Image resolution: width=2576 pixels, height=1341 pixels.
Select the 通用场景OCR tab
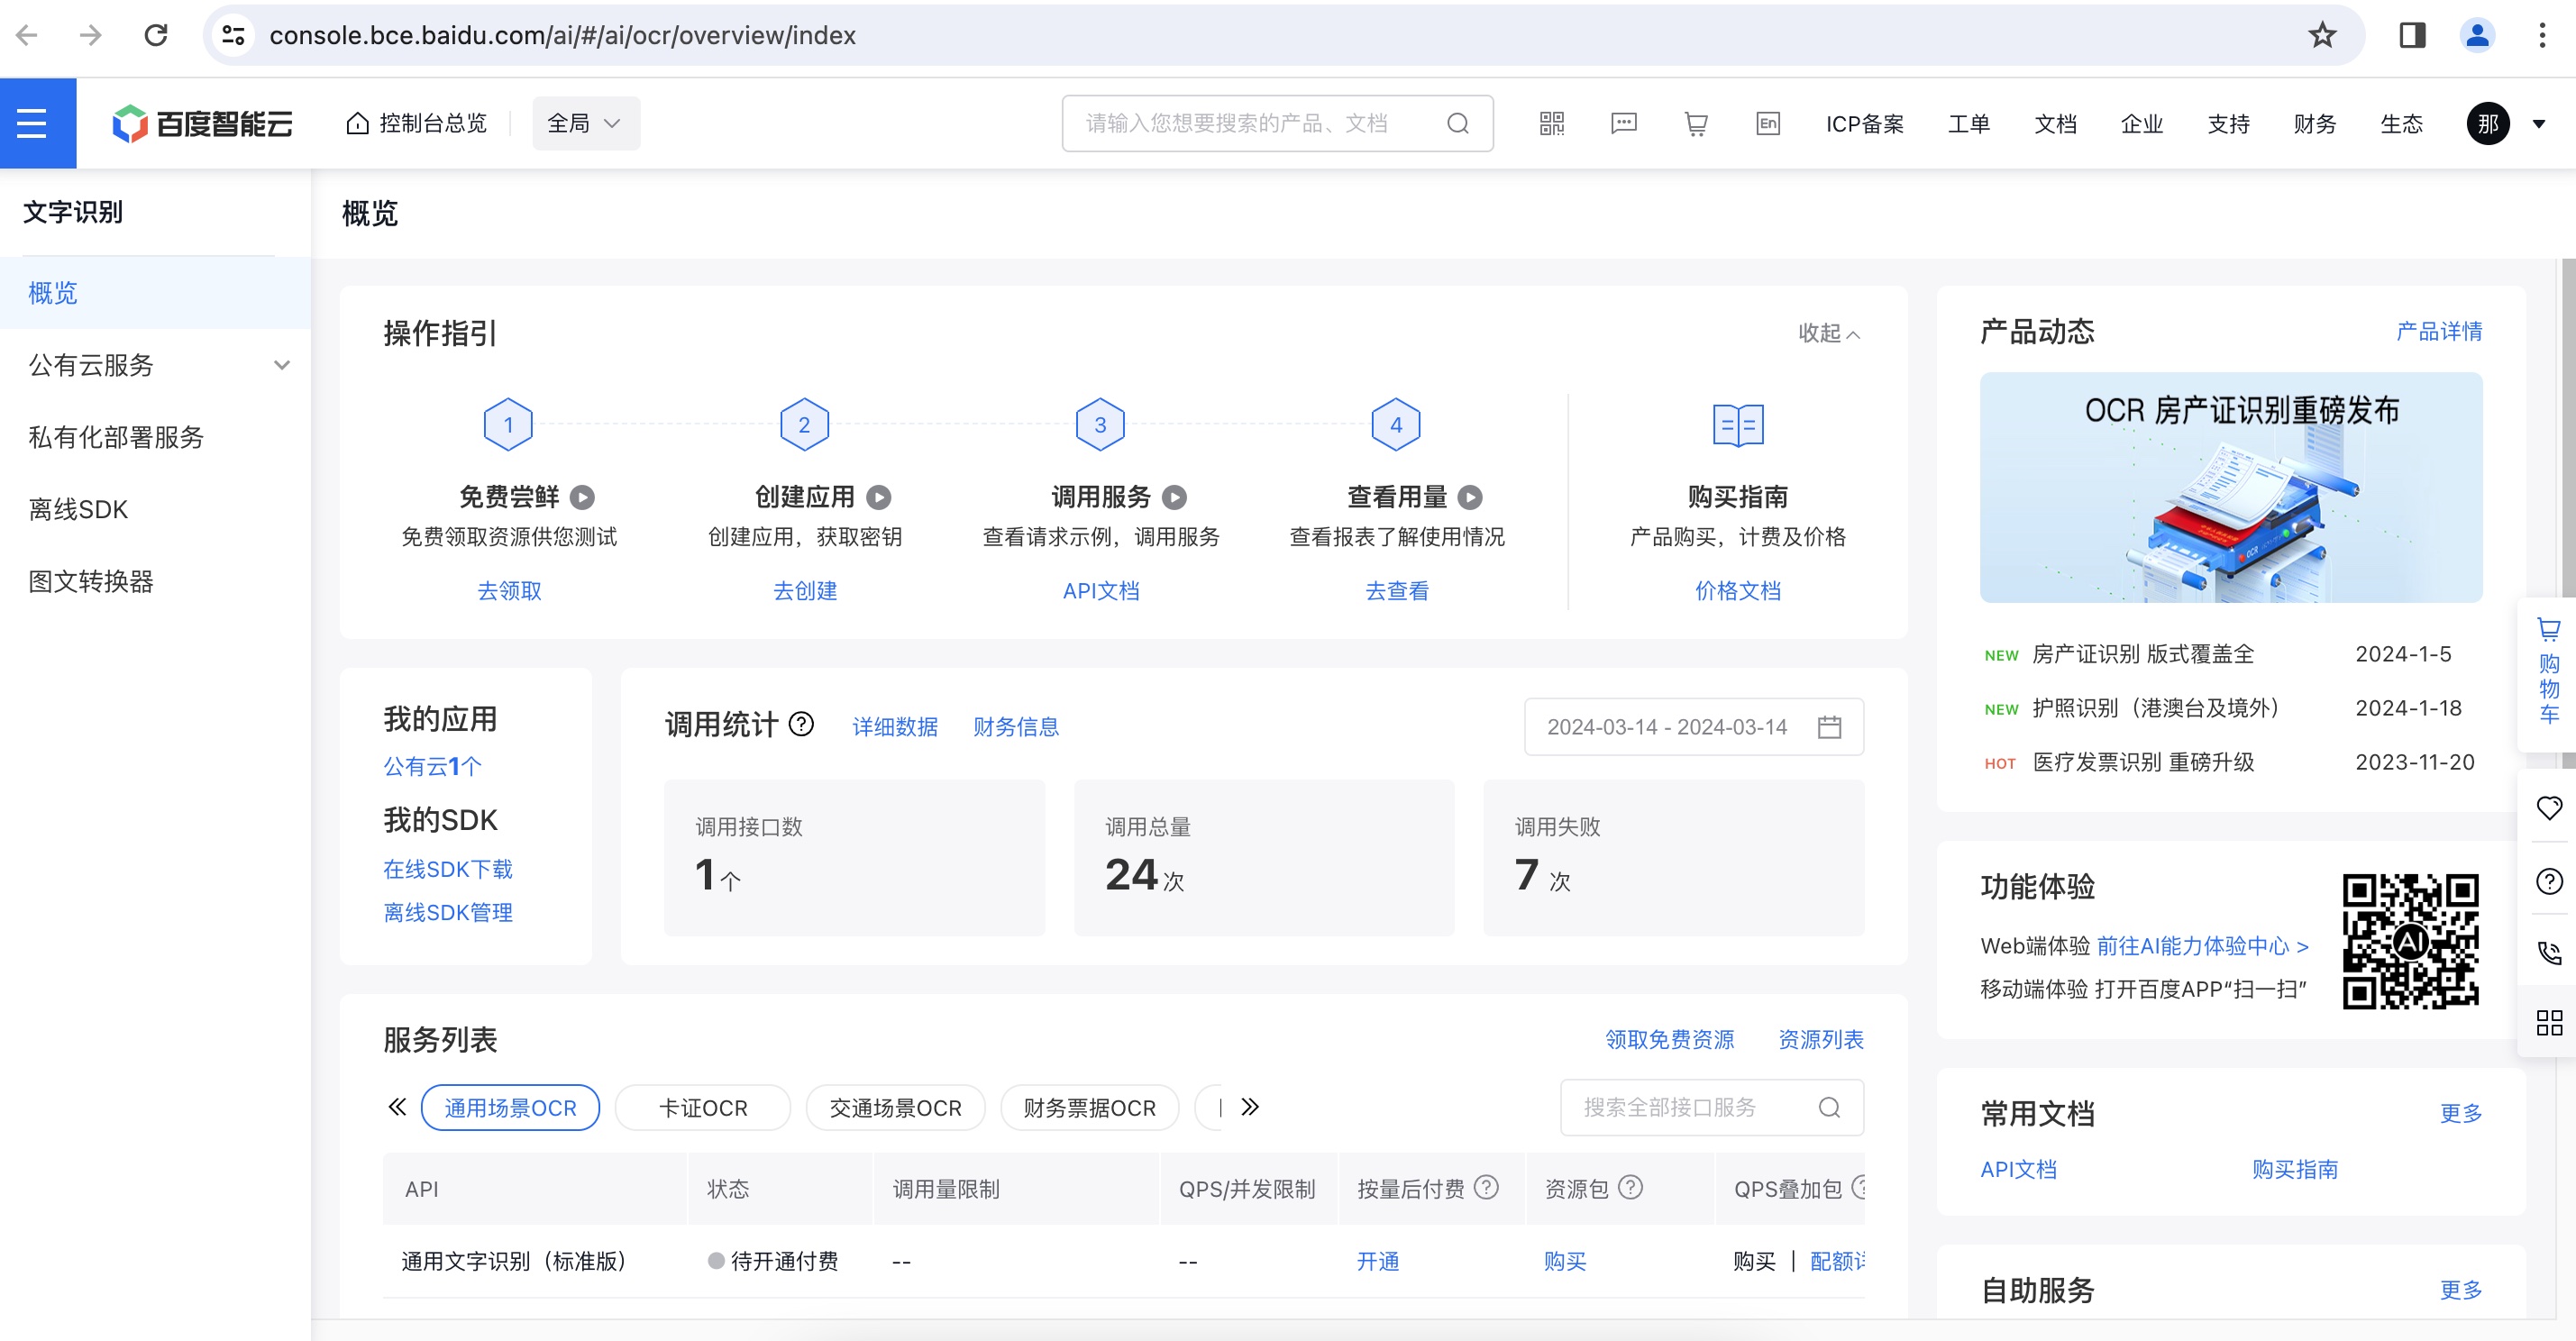(510, 1107)
